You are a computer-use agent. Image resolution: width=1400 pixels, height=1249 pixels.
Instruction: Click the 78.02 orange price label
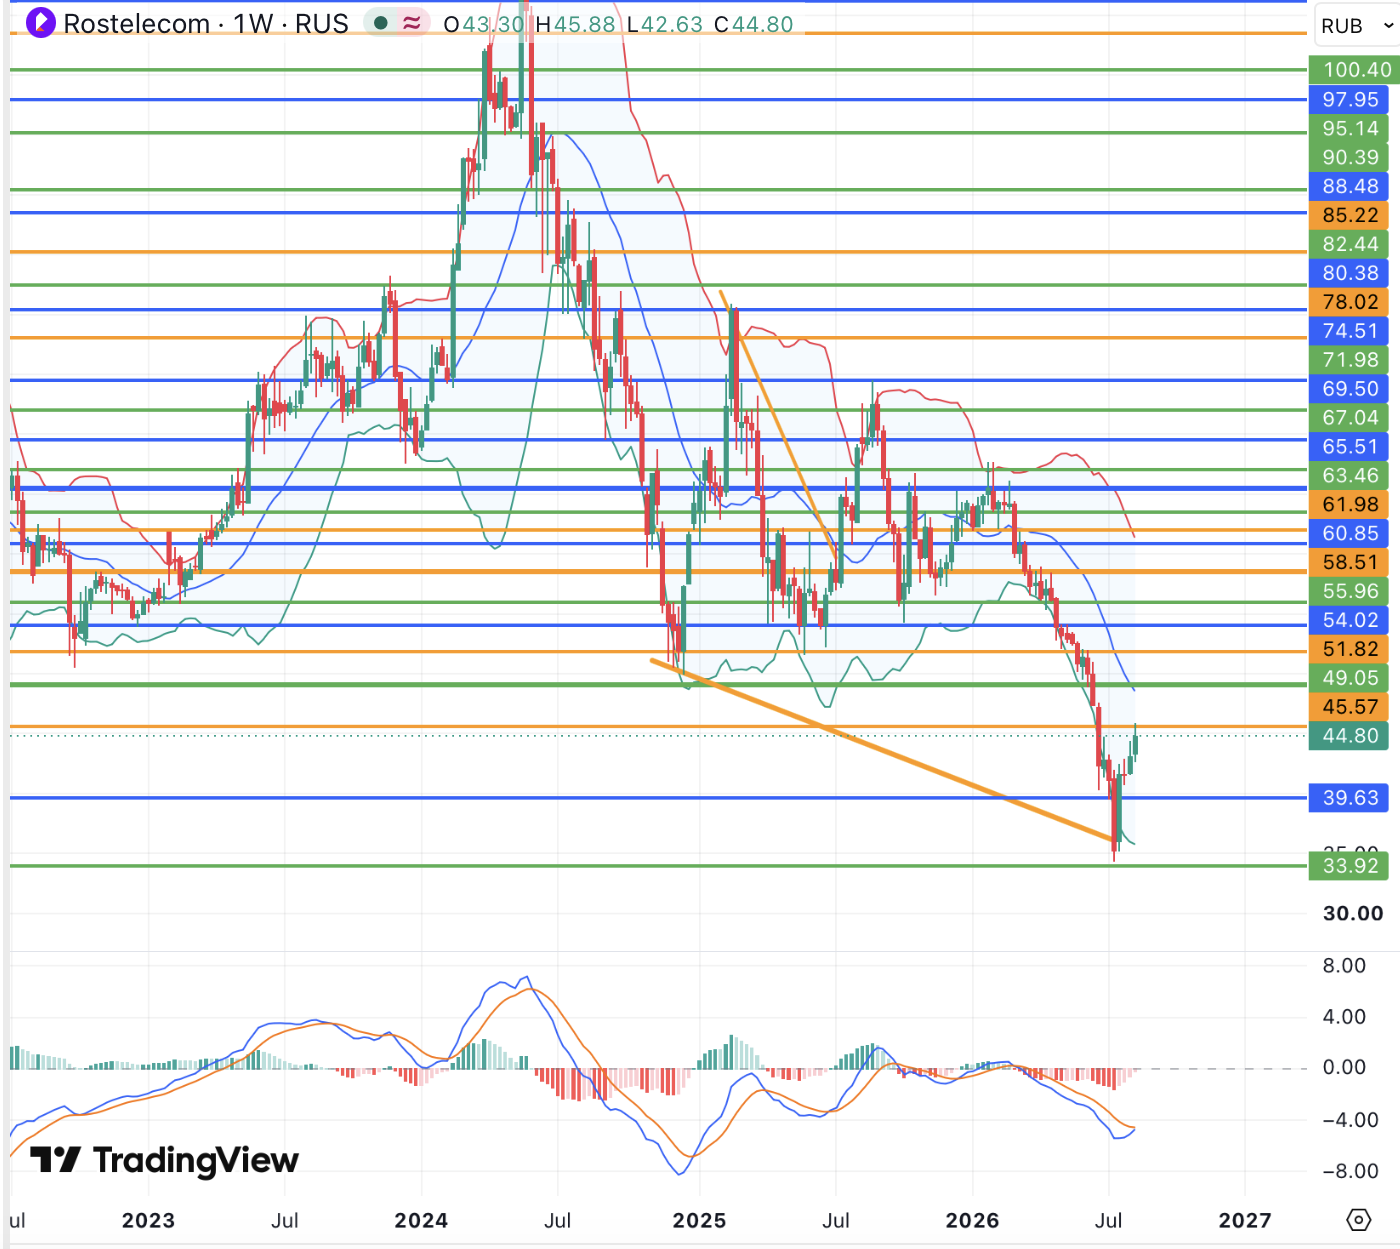(x=1349, y=302)
